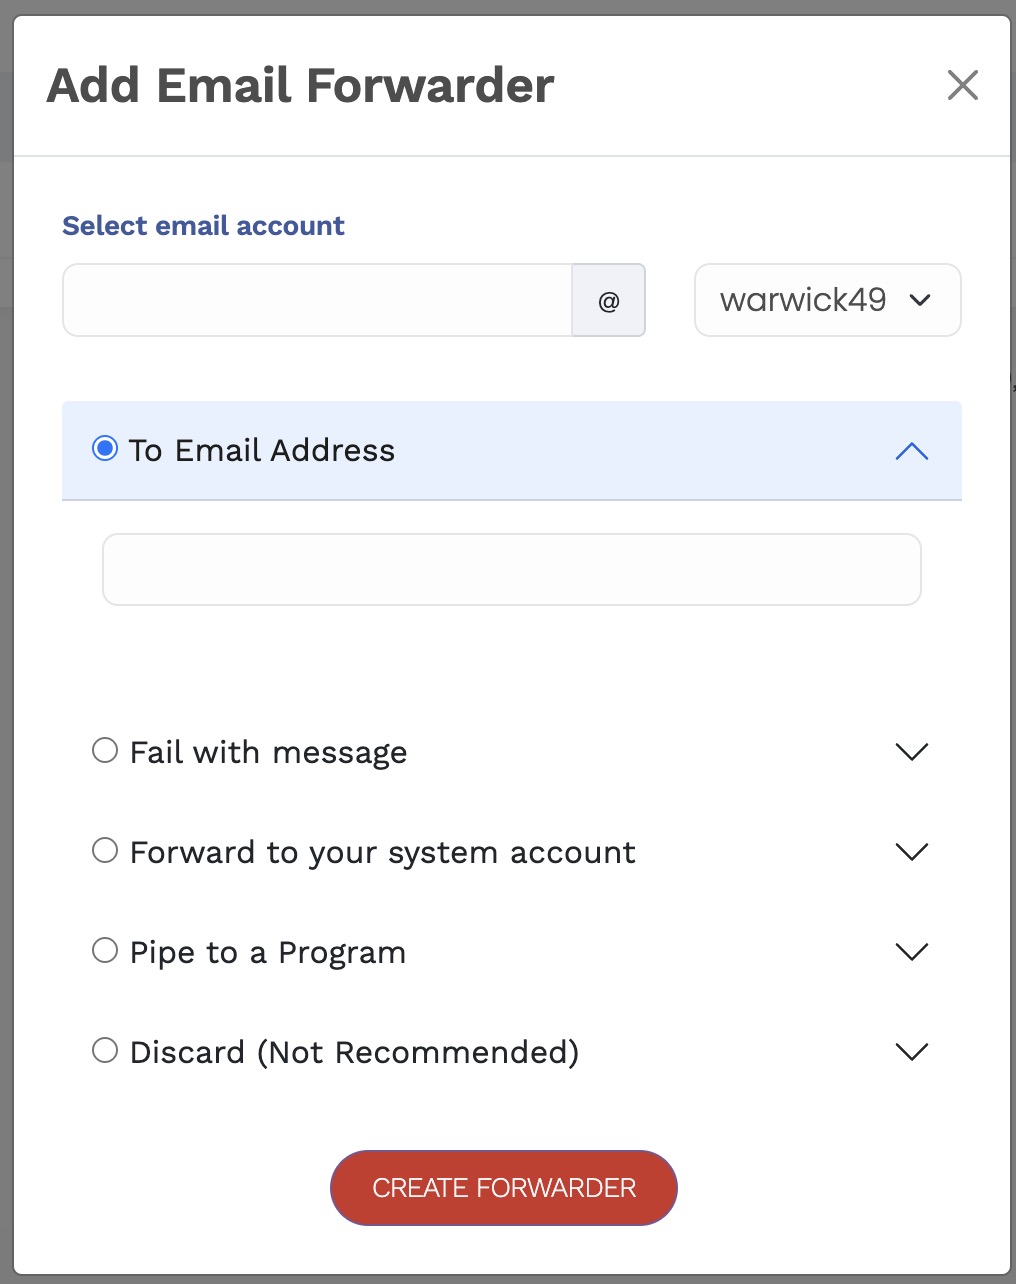Click the Pipe to a Program label
Viewport: 1016px width, 1284px height.
point(268,952)
